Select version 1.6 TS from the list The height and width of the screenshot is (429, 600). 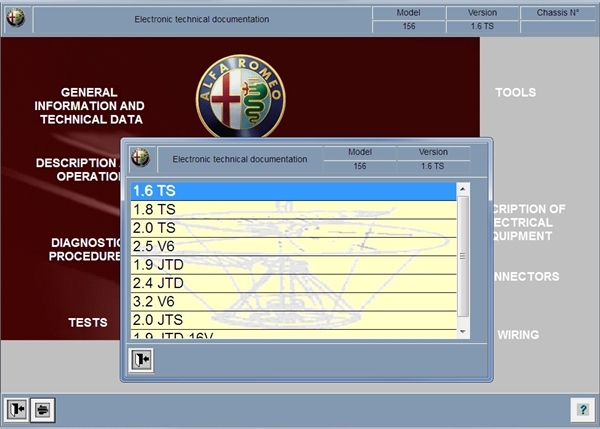click(x=293, y=191)
